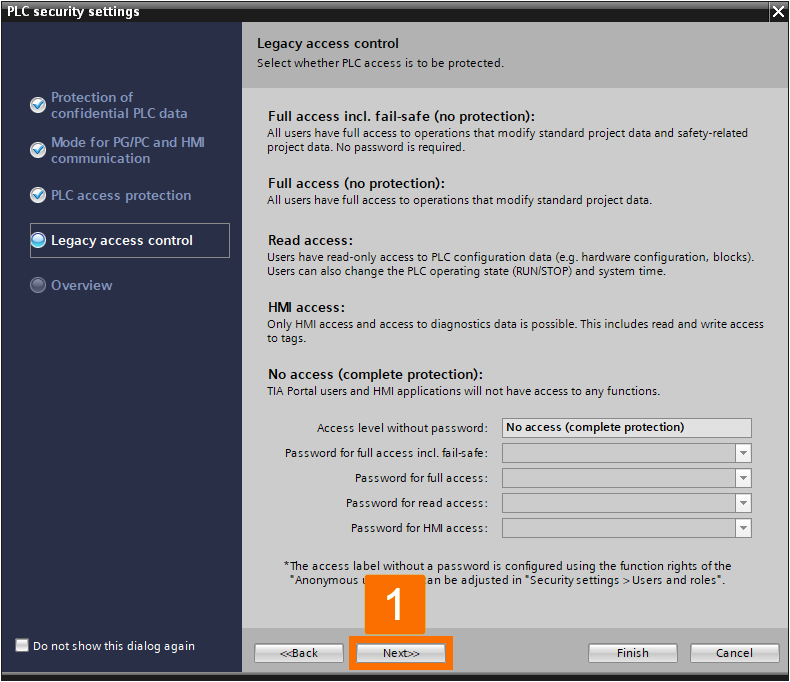Click 'Select whether PLC access is to be protected.' text
This screenshot has width=790, height=682.
380,63
